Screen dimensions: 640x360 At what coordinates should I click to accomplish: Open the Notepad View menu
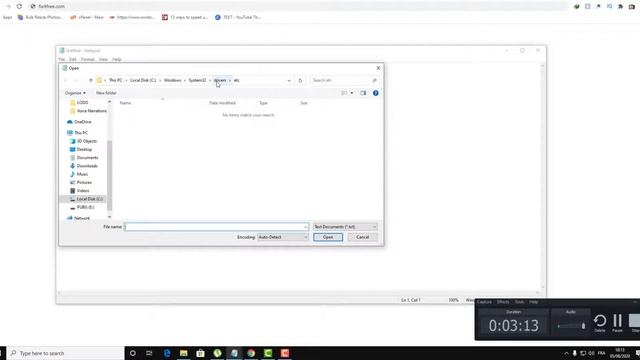(x=103, y=60)
